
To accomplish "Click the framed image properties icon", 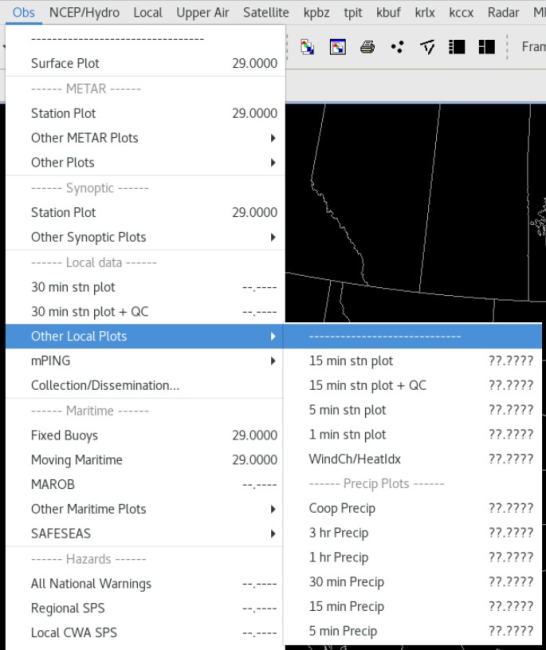I will click(337, 47).
